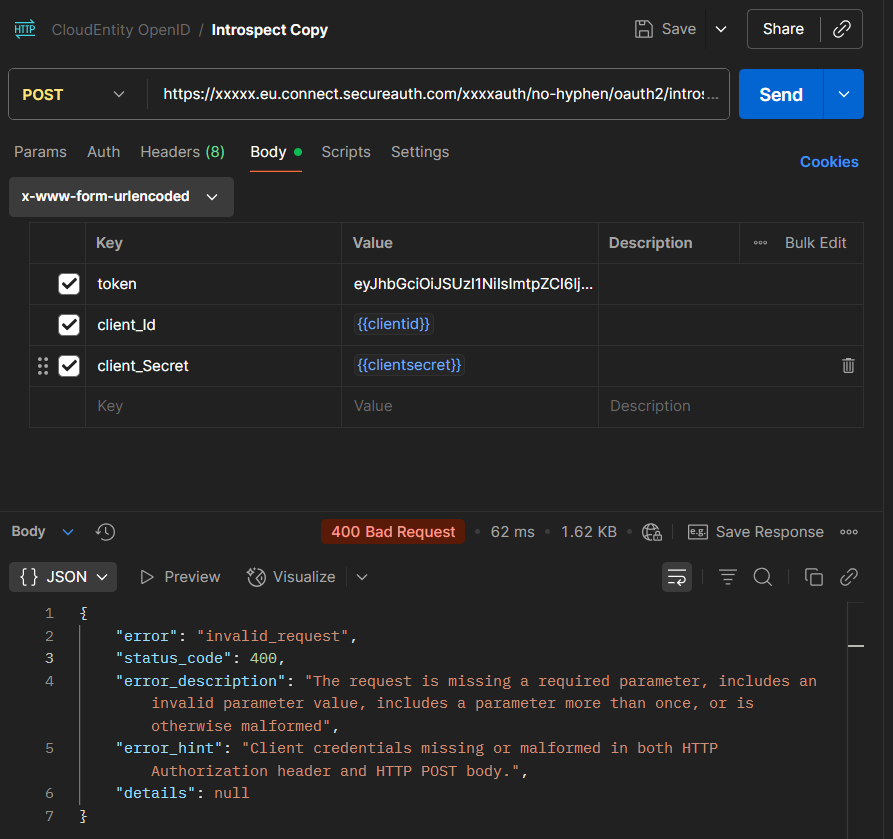Switch to the Scripts tab
Image resolution: width=893 pixels, height=839 pixels.
[346, 152]
